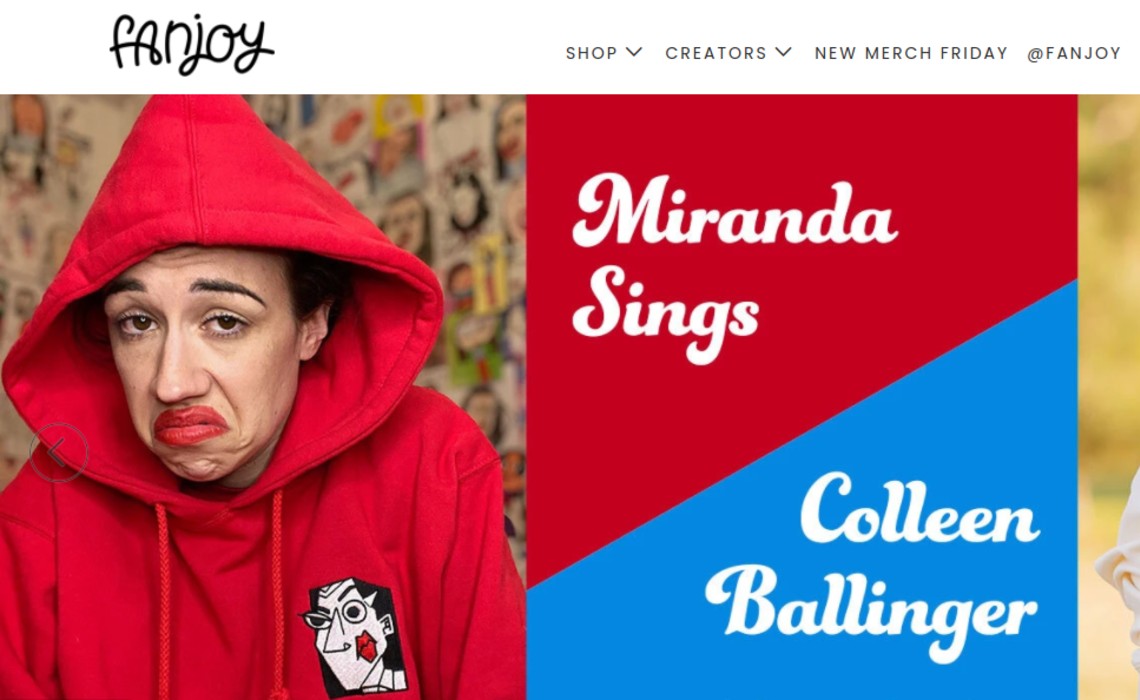Click the next slide preview at right edge
Image resolution: width=1140 pixels, height=700 pixels.
[1109, 397]
